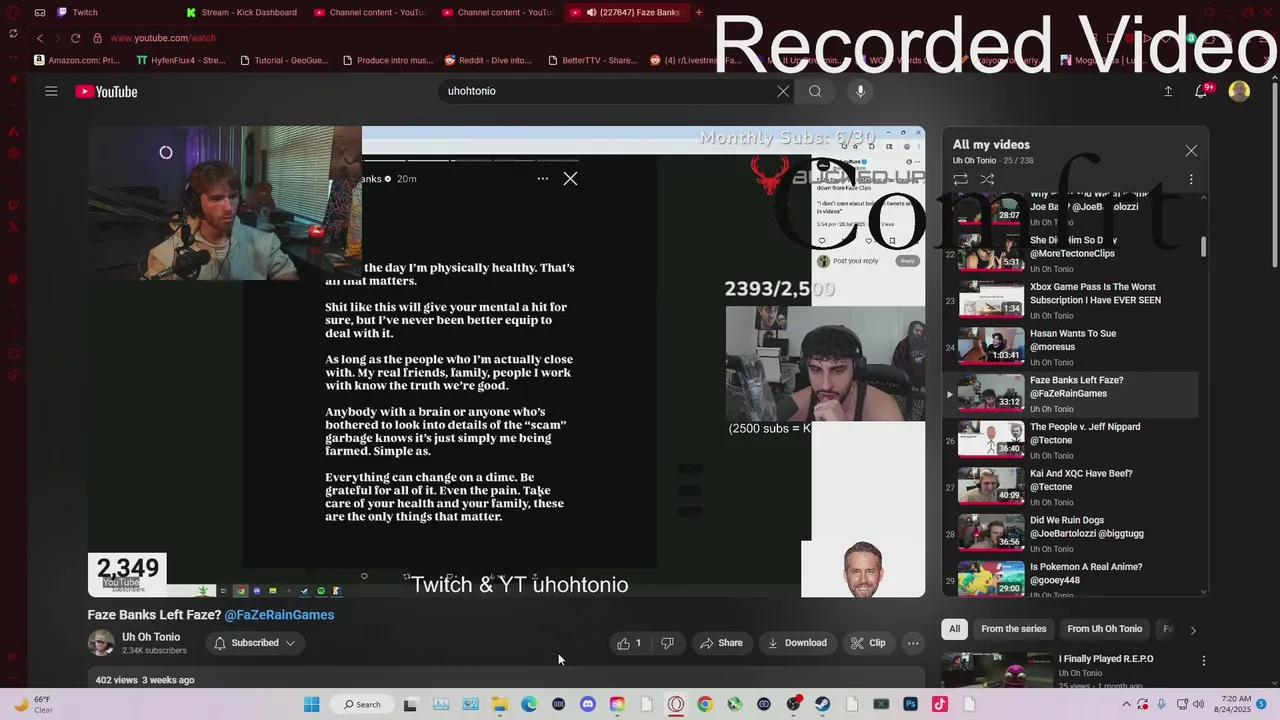Open the taskbar Search box

[362, 704]
